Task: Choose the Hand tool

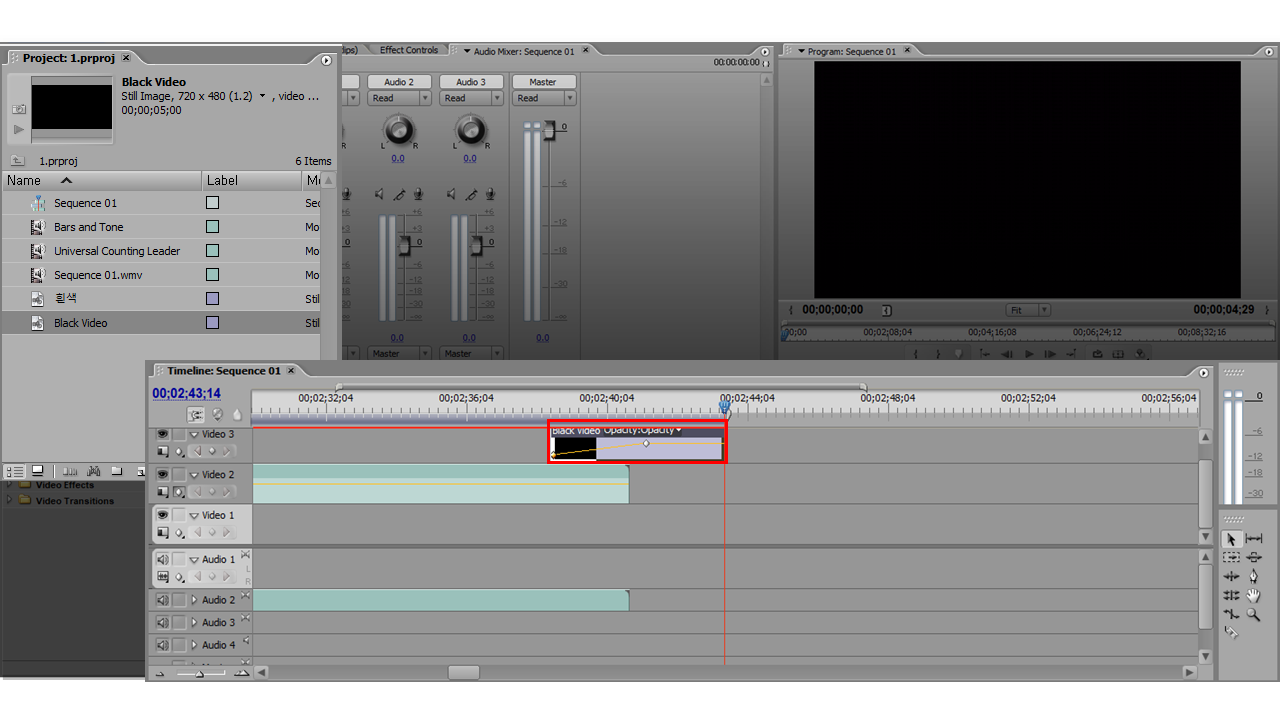Action: (x=1253, y=595)
